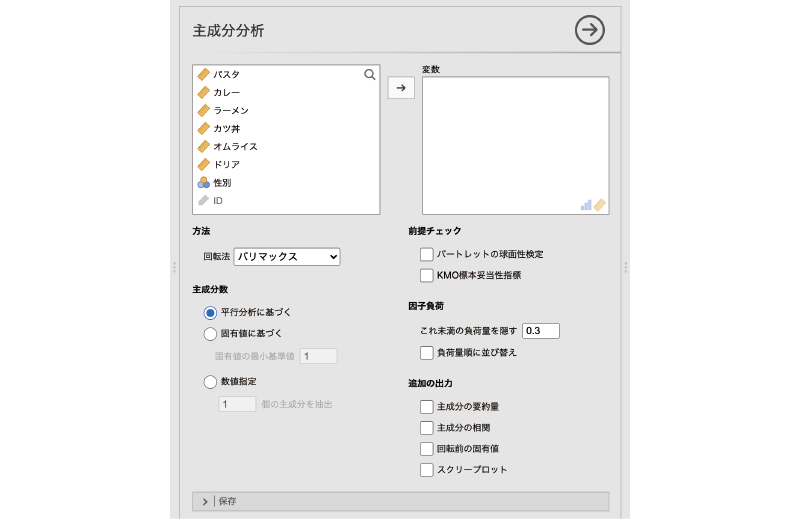This screenshot has width=800, height=523.
Task: Click the ID type icon beside ID
Action: point(204,201)
